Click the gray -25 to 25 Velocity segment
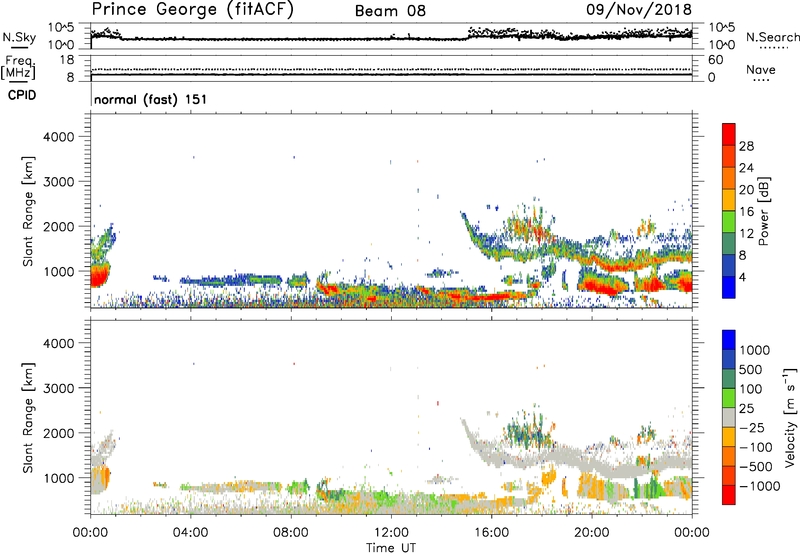 [x=729, y=417]
